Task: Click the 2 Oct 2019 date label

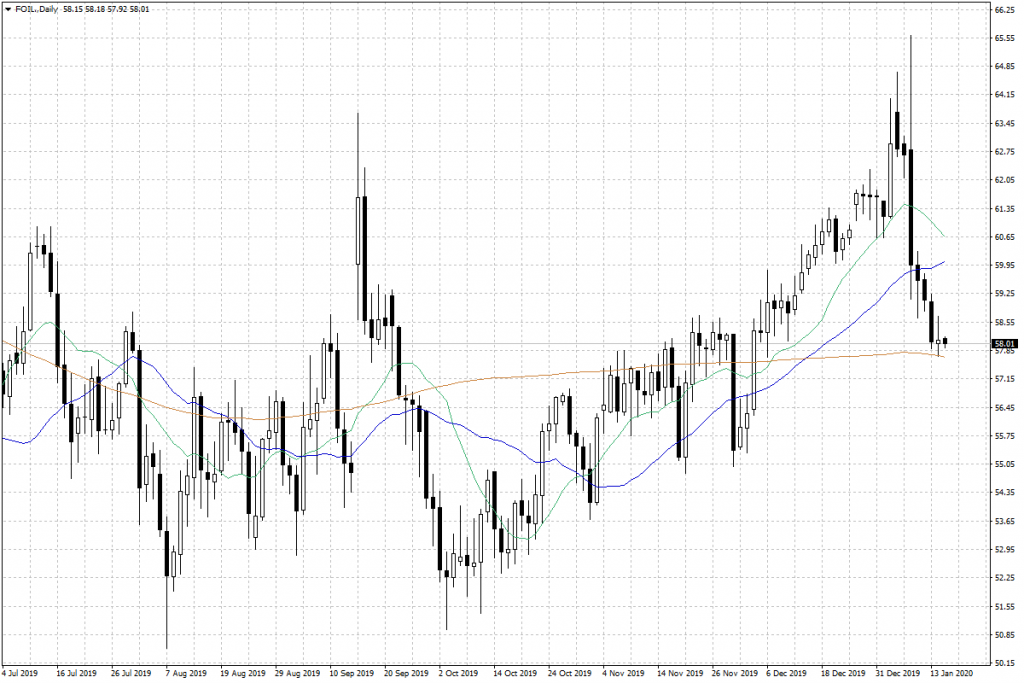Action: click(x=458, y=673)
